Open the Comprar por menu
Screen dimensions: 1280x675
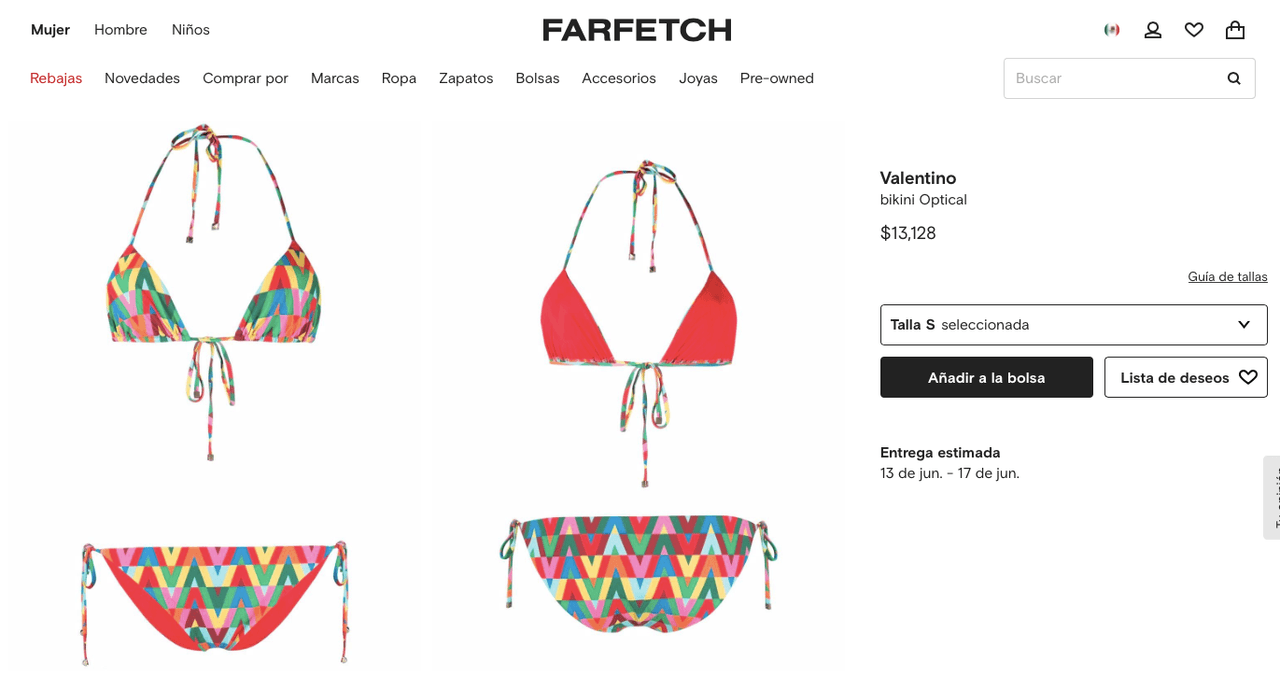[x=245, y=78]
